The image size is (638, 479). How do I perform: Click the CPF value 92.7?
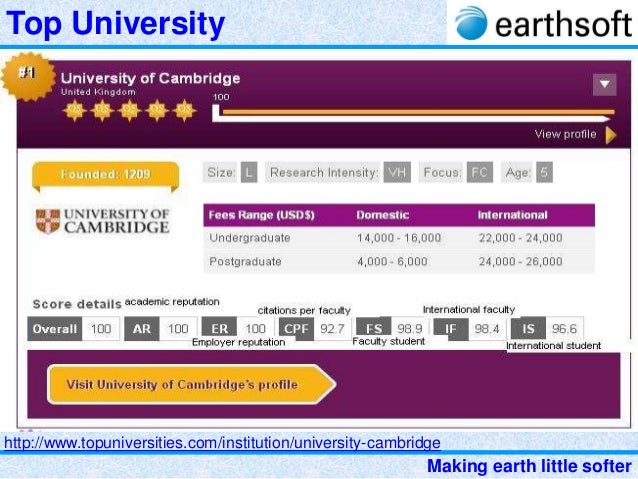click(332, 329)
